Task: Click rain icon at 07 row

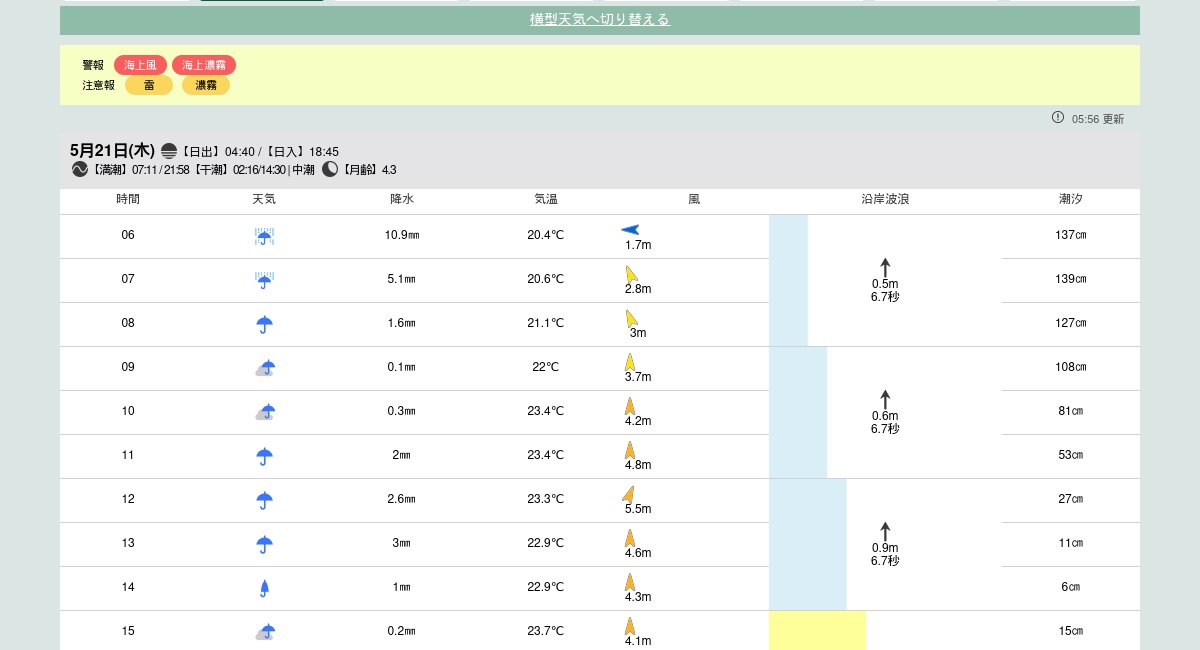Action: click(264, 281)
